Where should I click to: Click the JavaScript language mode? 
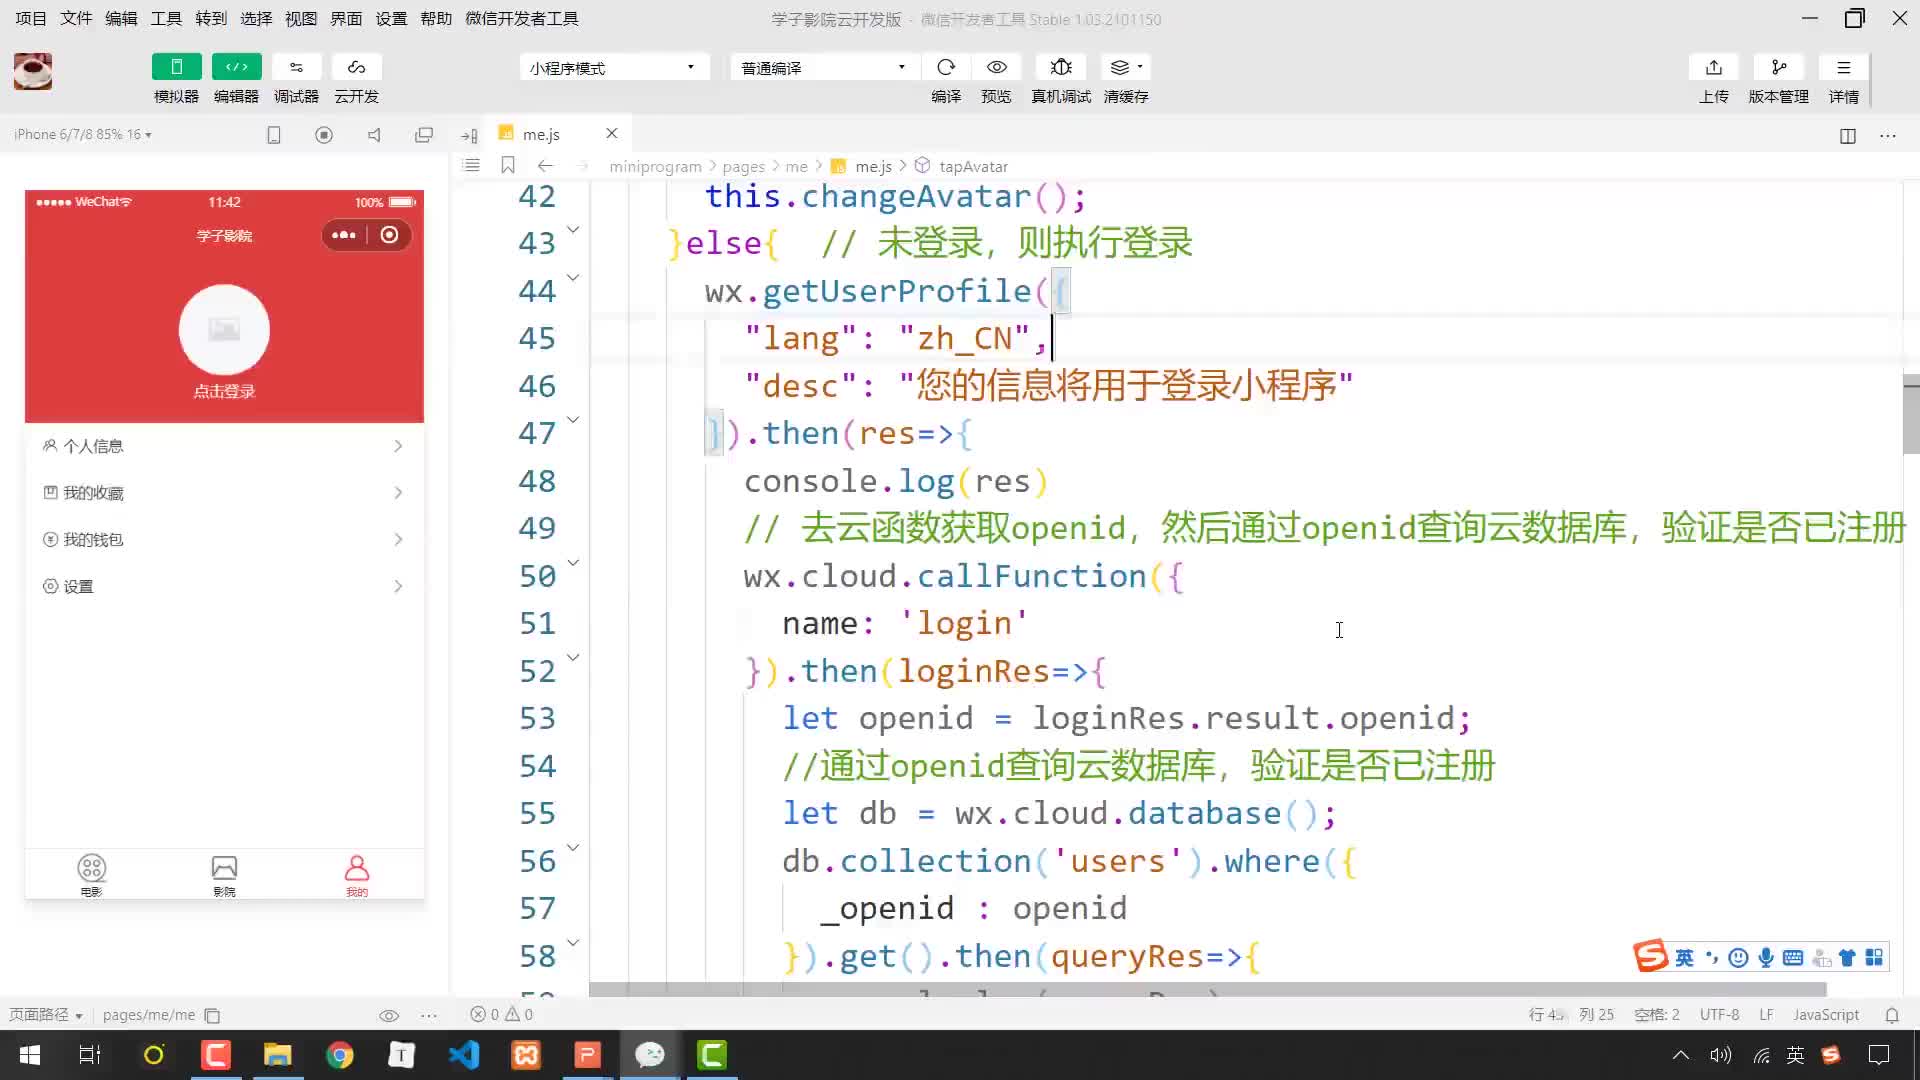[1826, 1015]
